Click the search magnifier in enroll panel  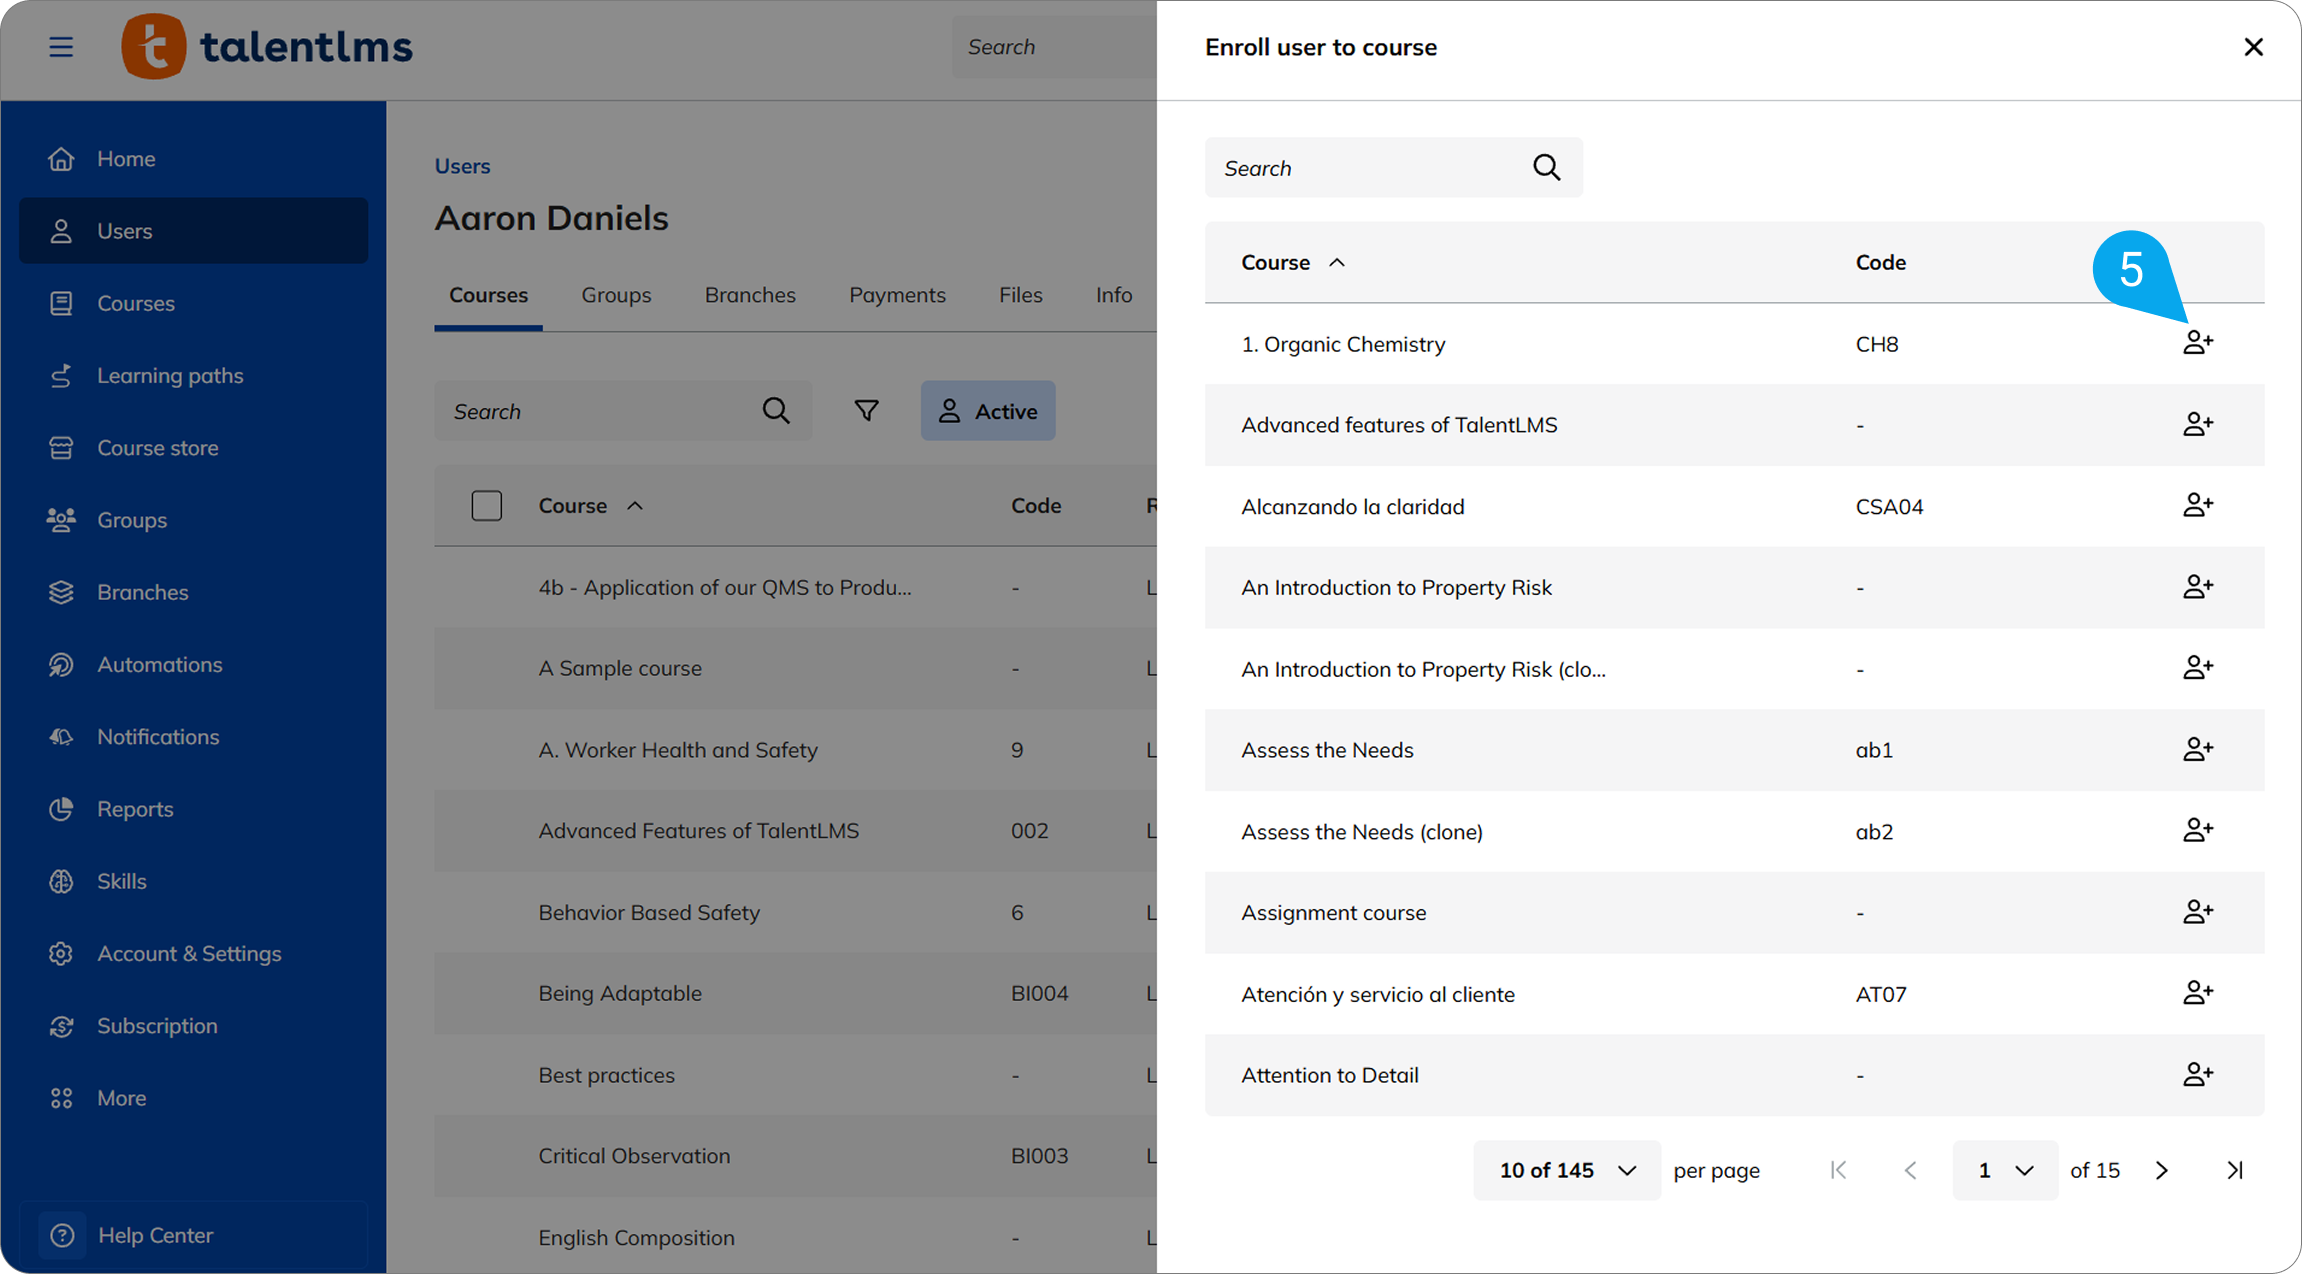click(1546, 167)
